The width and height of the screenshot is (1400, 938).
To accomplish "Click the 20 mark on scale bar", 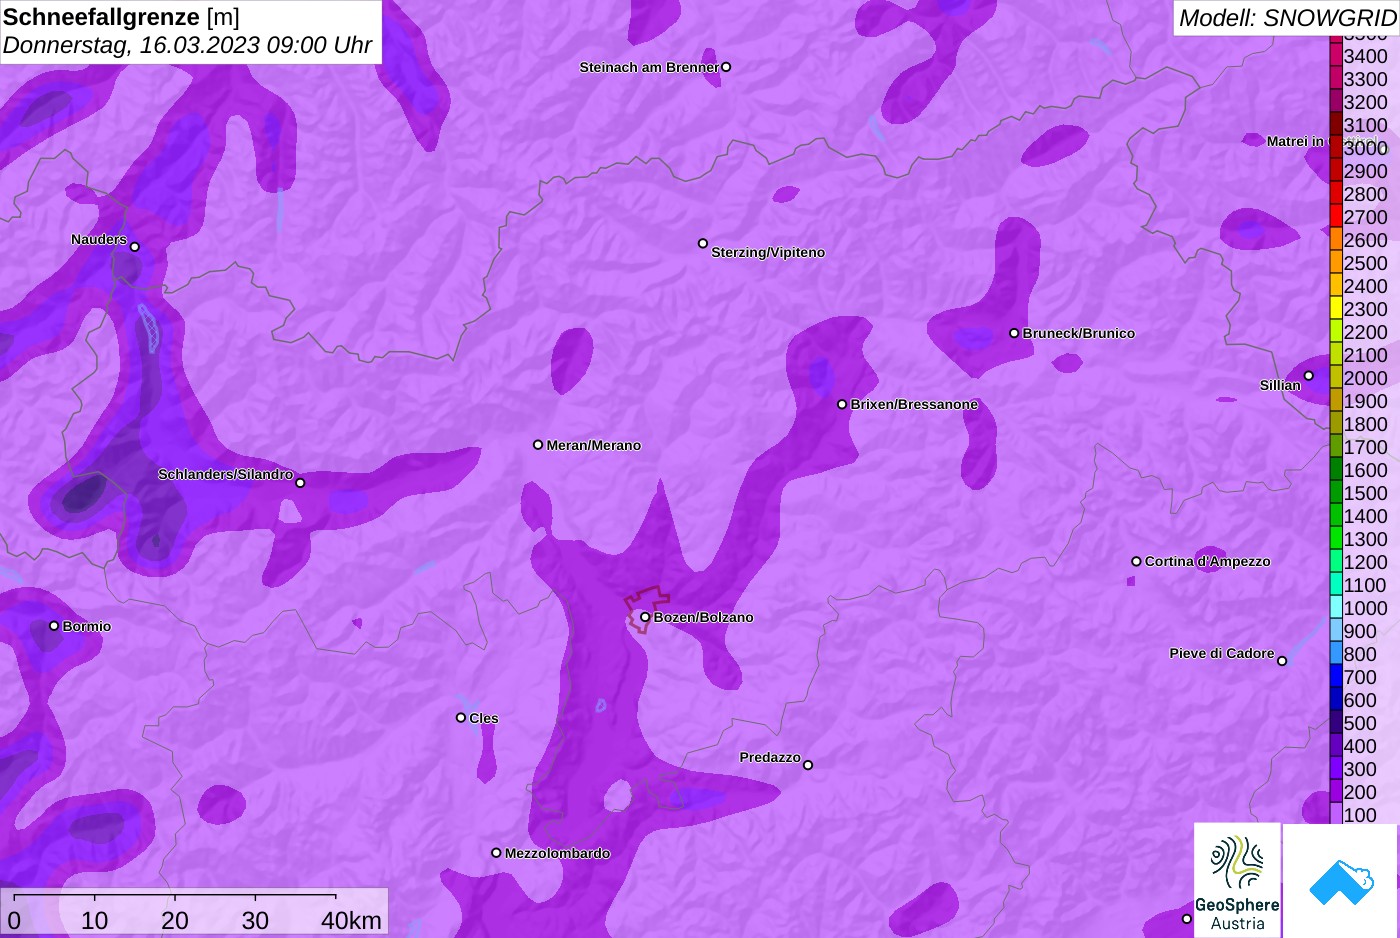I will pos(175,920).
